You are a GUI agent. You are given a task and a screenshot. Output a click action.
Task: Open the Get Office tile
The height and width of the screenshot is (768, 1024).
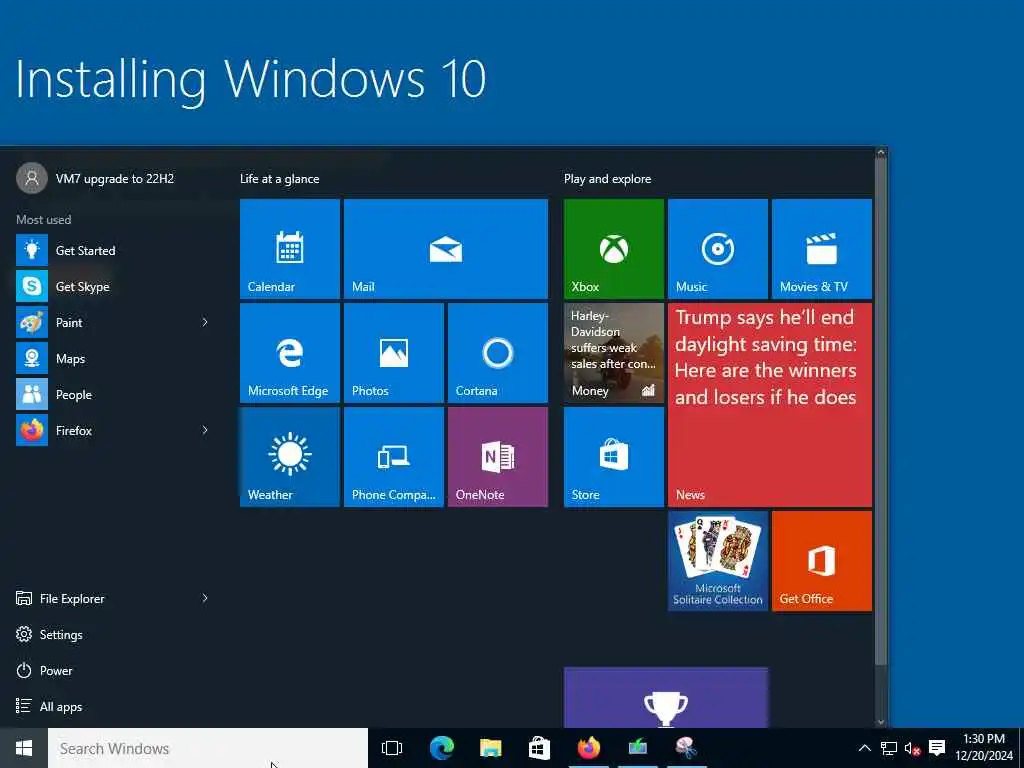[822, 561]
